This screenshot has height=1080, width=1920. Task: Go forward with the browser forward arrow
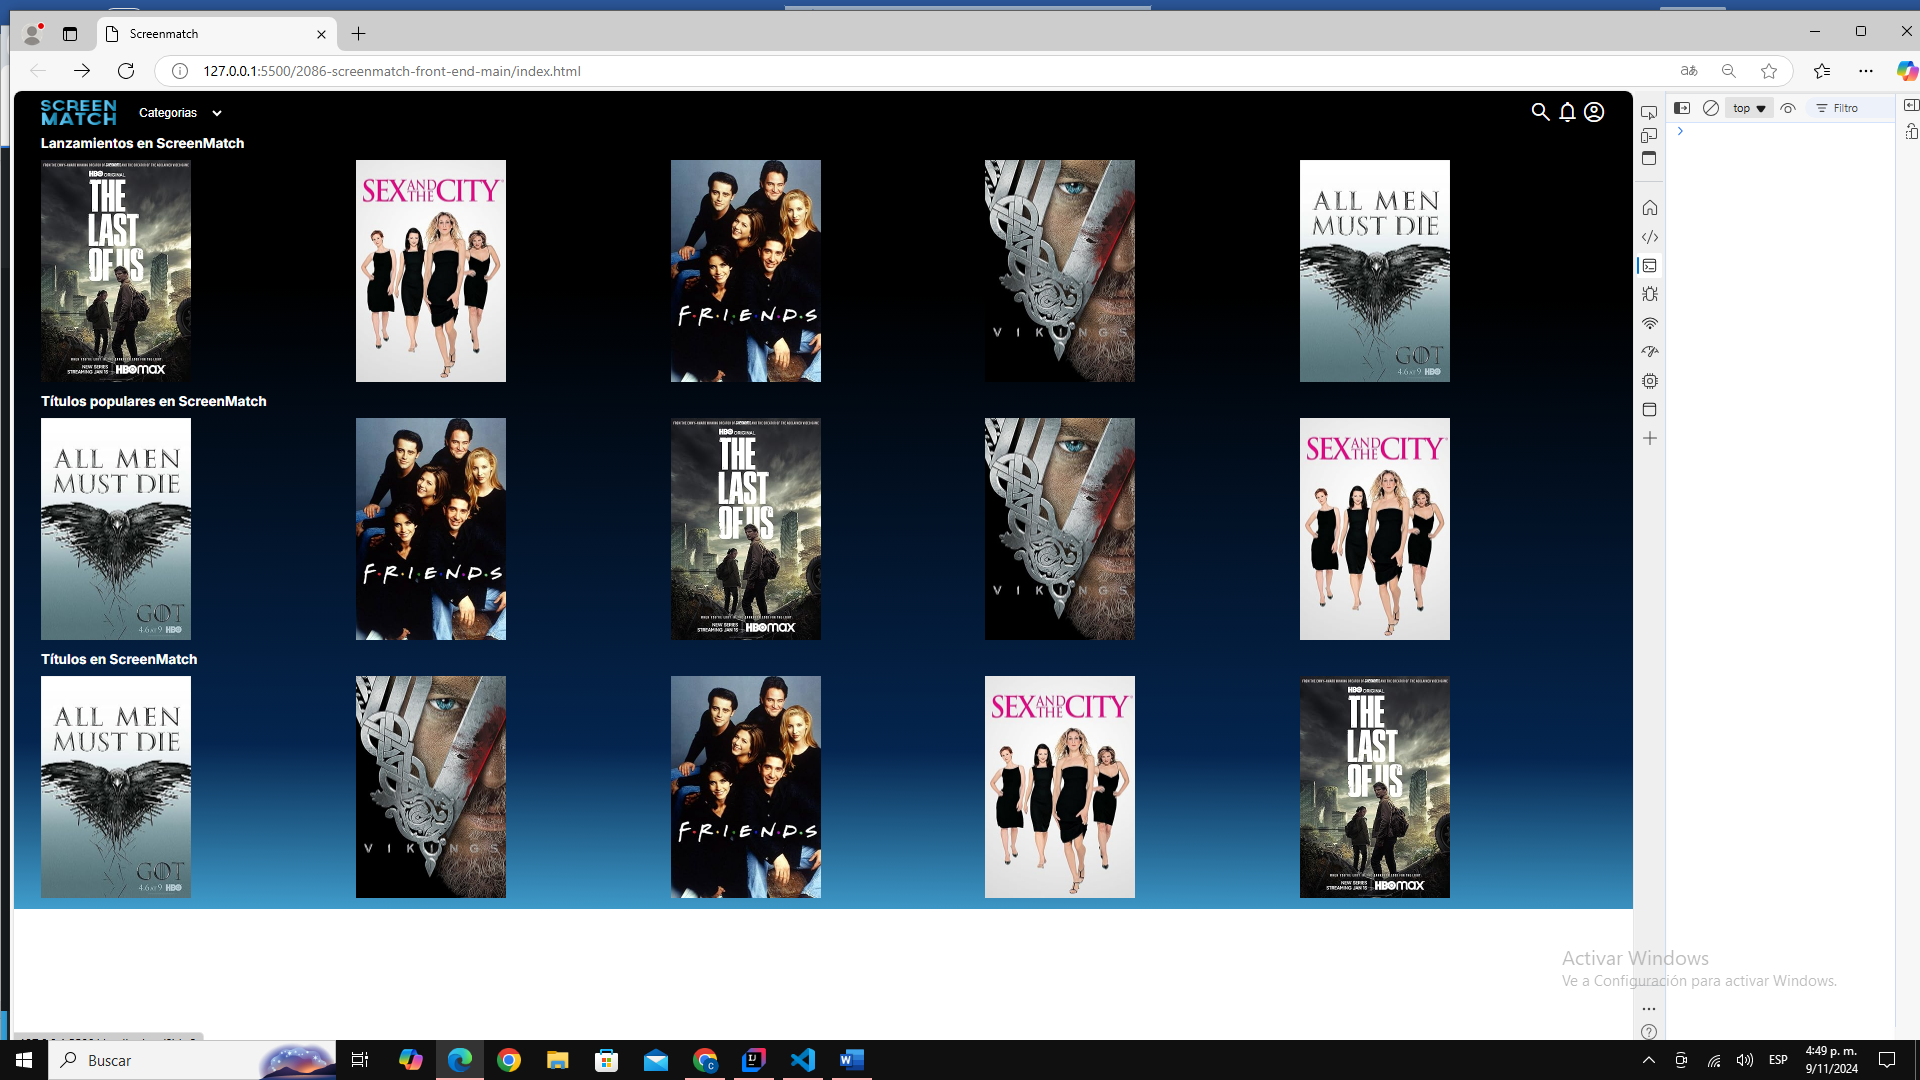coord(82,71)
